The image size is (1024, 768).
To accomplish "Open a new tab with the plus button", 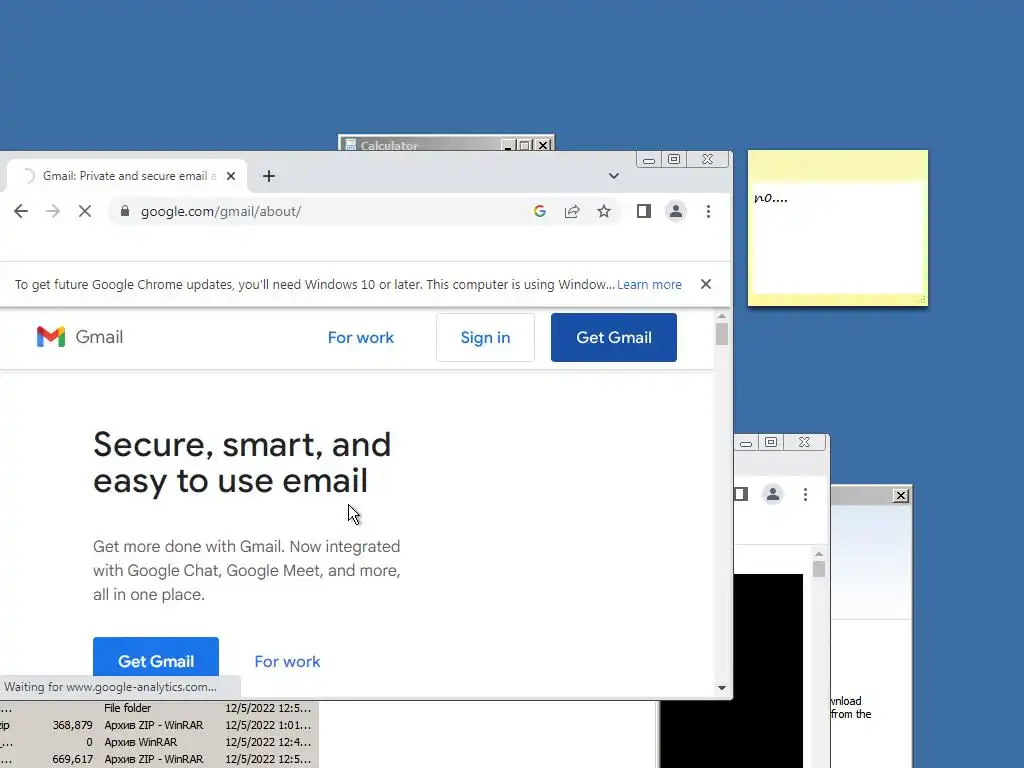I will point(268,176).
